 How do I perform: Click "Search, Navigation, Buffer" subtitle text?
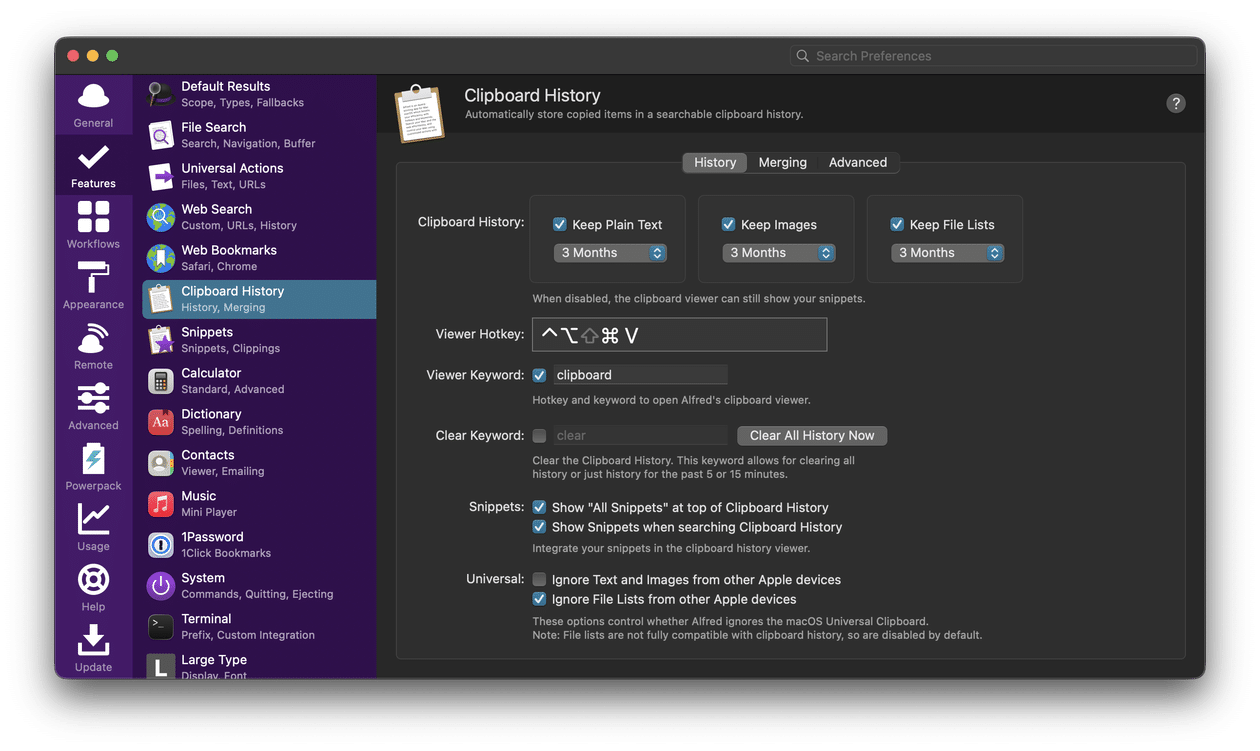pos(248,144)
